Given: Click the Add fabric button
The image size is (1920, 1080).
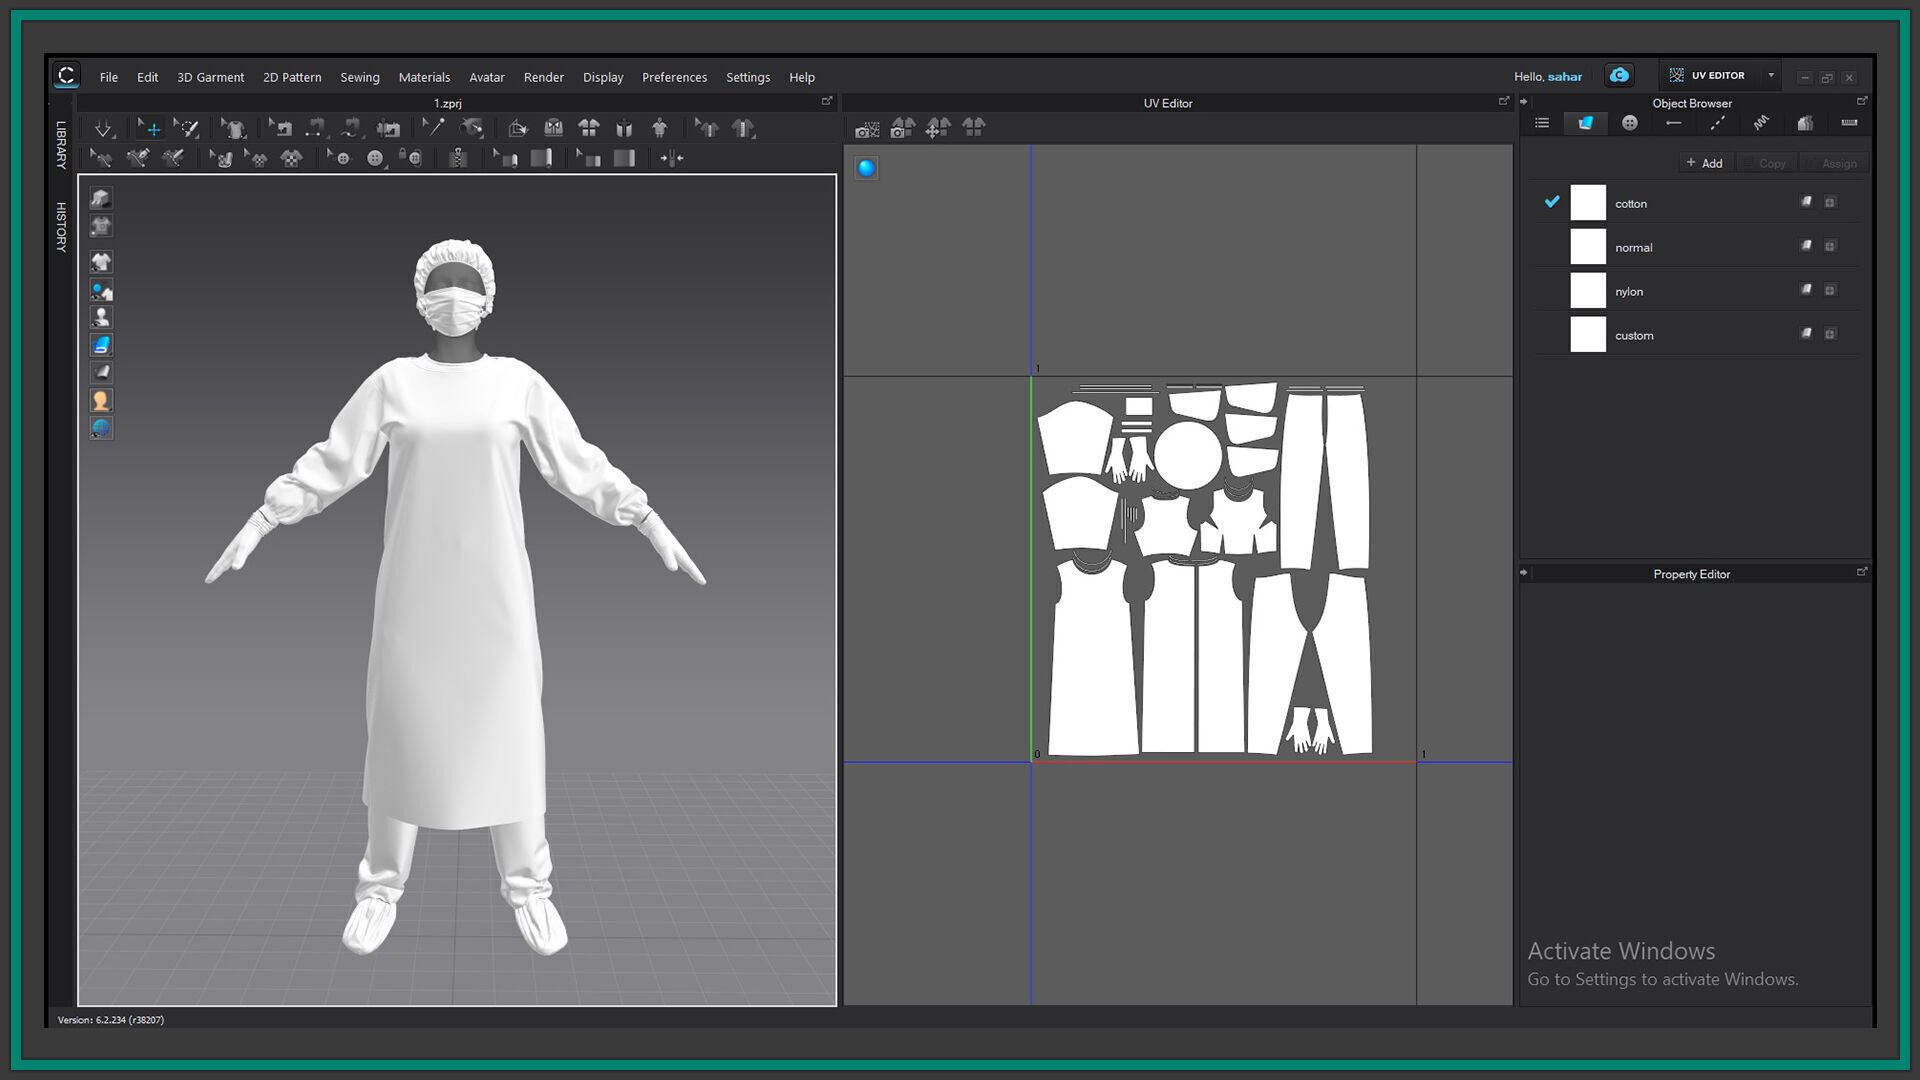Looking at the screenshot, I should pos(1705,163).
